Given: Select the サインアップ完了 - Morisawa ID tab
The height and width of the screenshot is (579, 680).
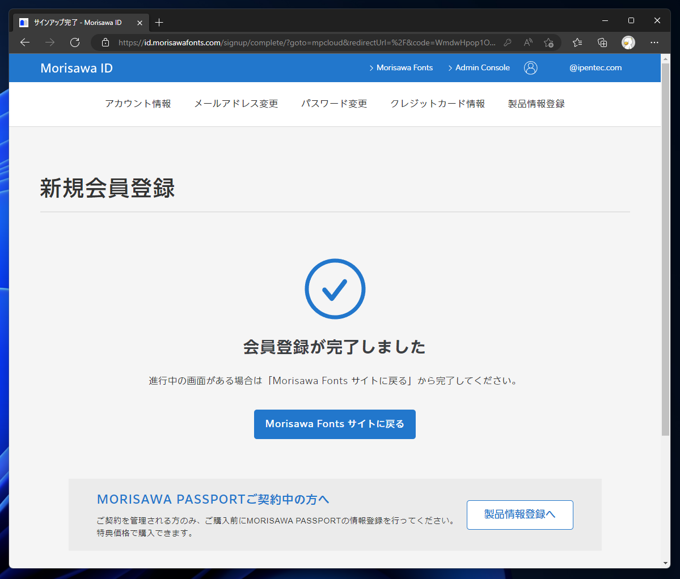Looking at the screenshot, I should tap(81, 23).
